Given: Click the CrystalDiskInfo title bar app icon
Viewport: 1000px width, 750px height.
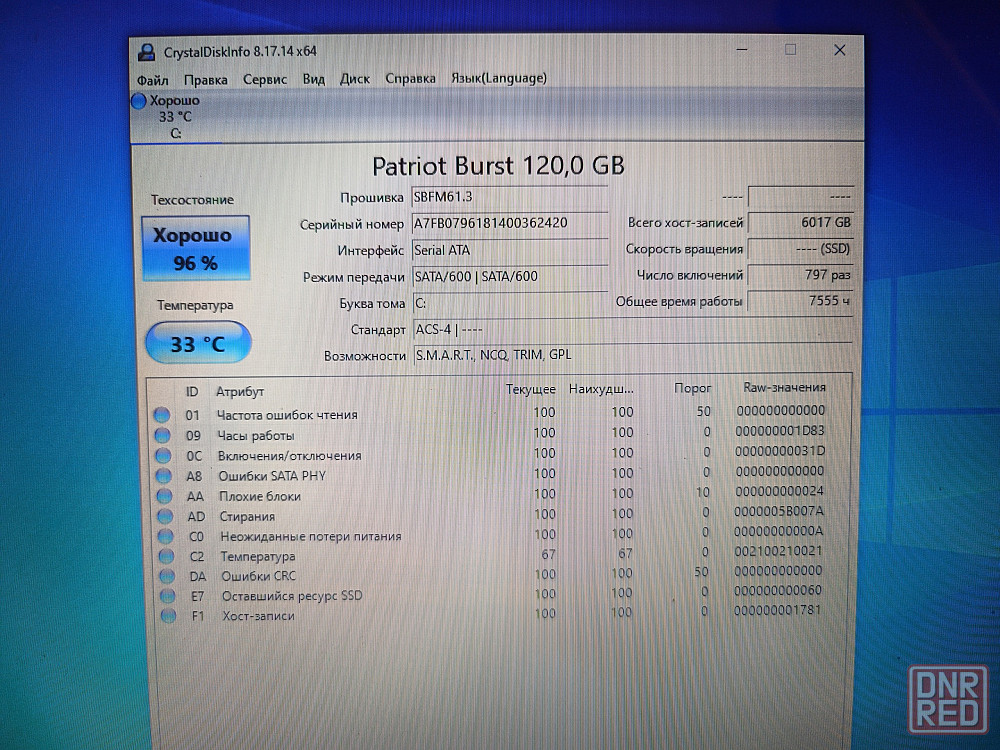Looking at the screenshot, I should pos(146,51).
